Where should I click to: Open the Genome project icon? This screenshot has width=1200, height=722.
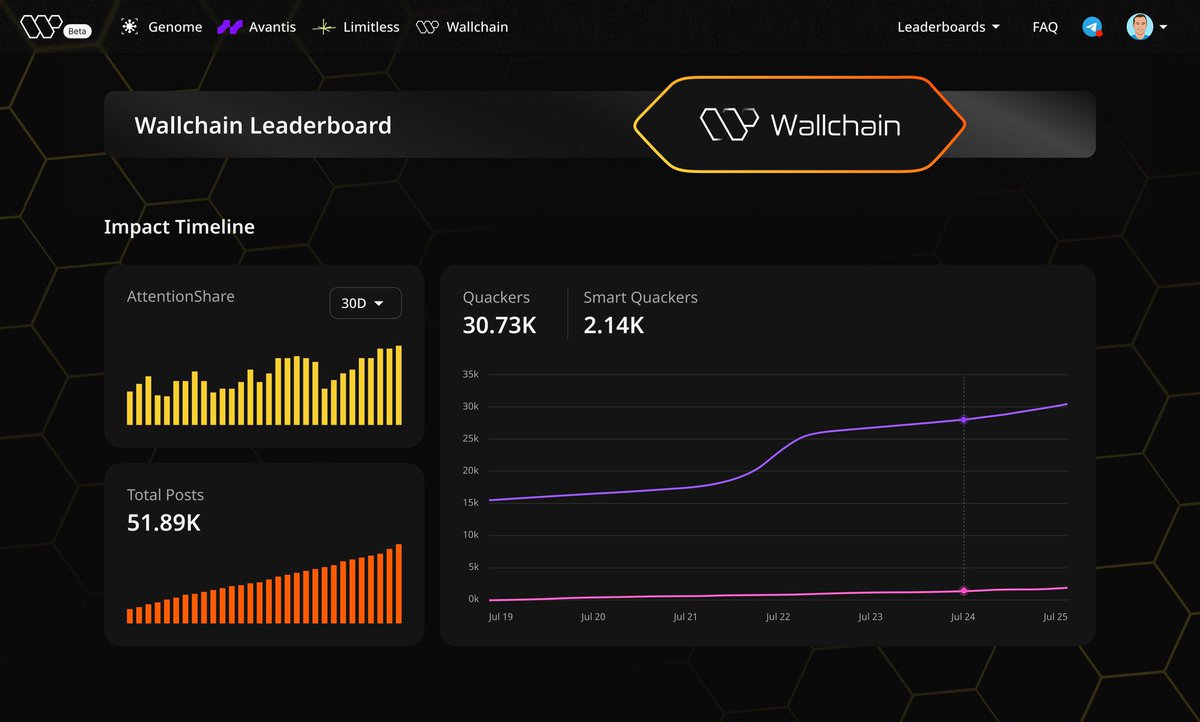[x=129, y=27]
